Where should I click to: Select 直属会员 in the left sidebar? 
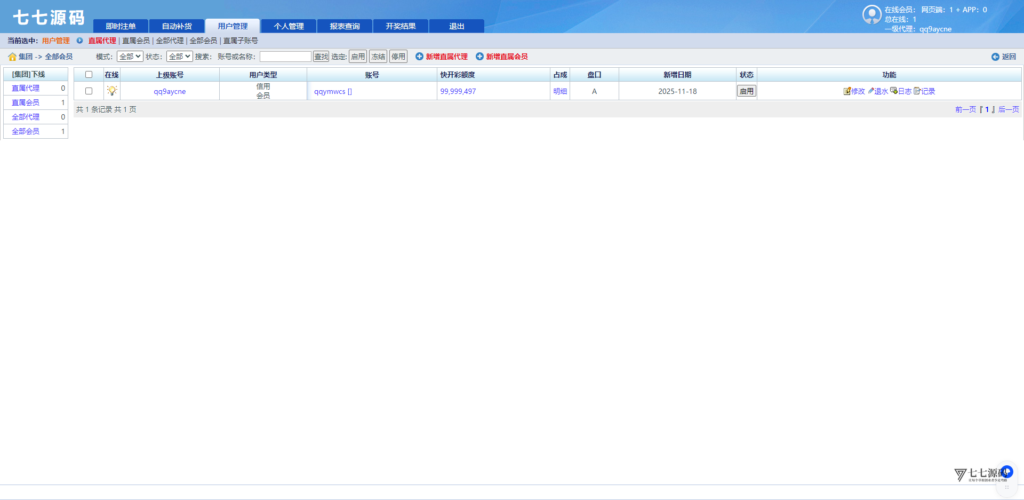tap(26, 102)
